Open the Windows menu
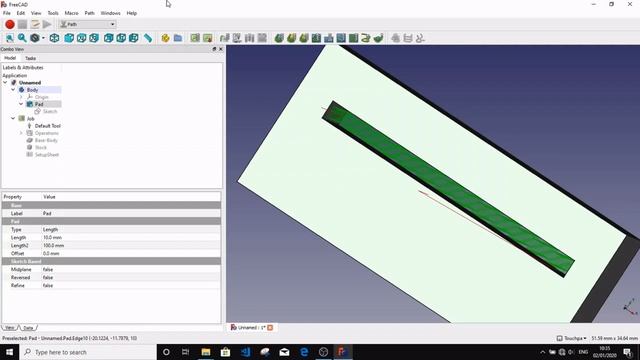This screenshot has height=360, width=640. 110,13
